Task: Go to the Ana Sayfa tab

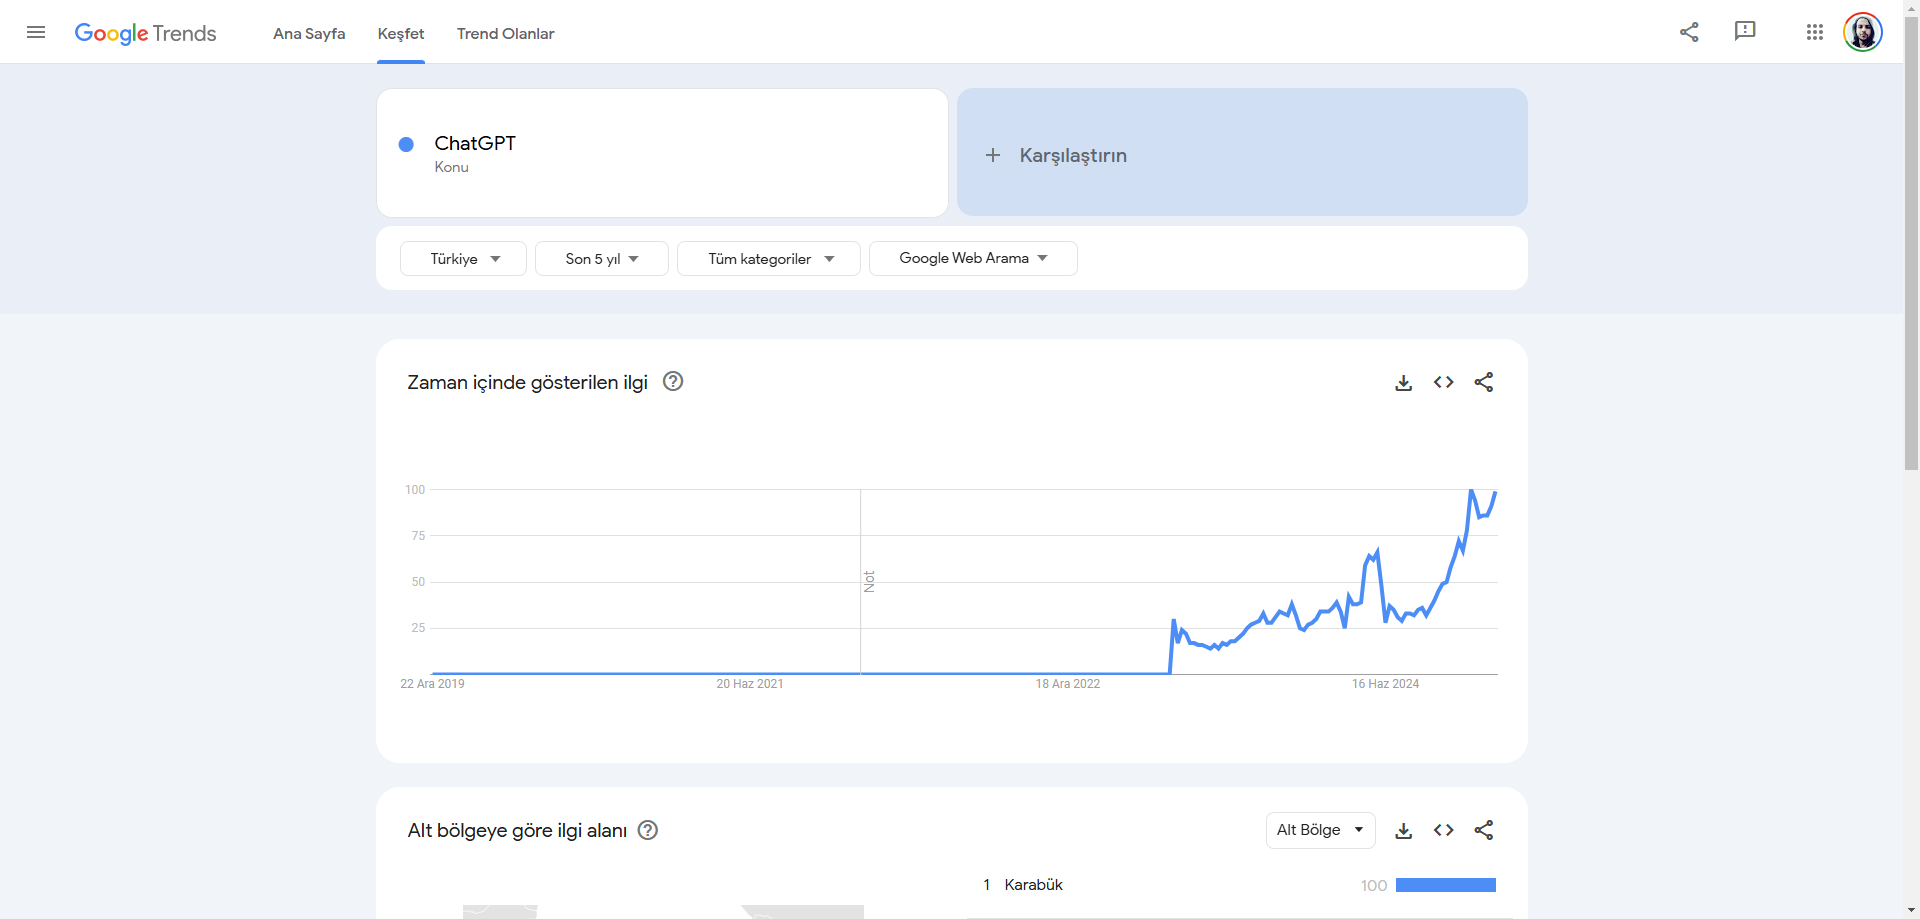Action: [309, 33]
